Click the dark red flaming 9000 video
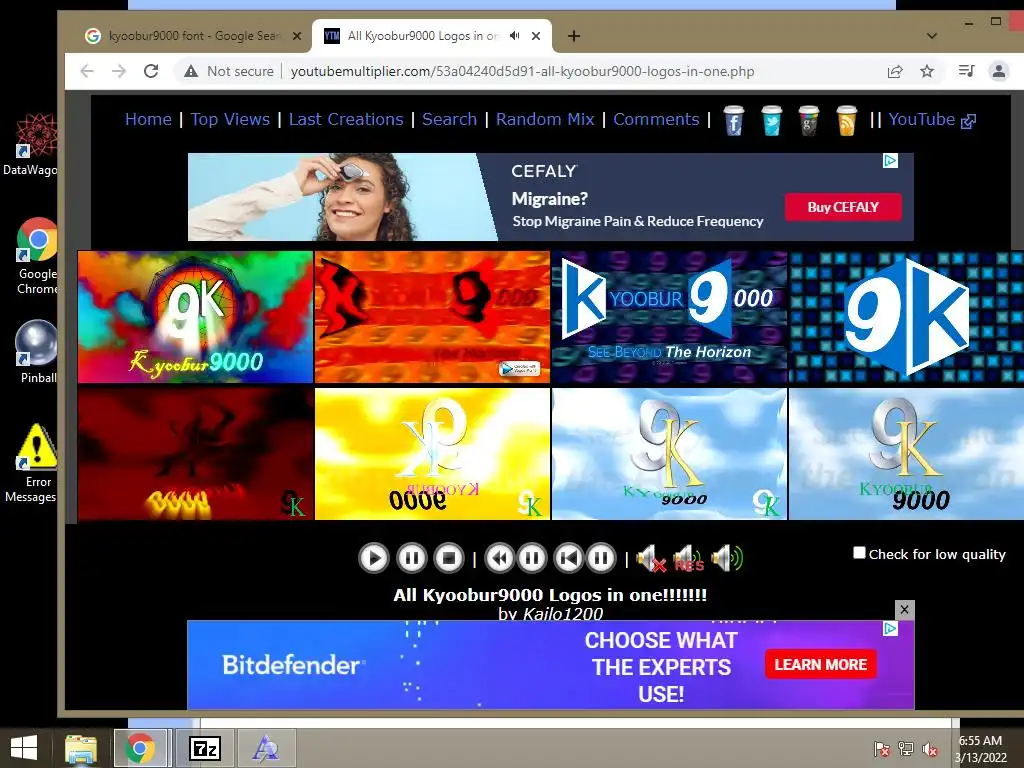 tap(195, 454)
